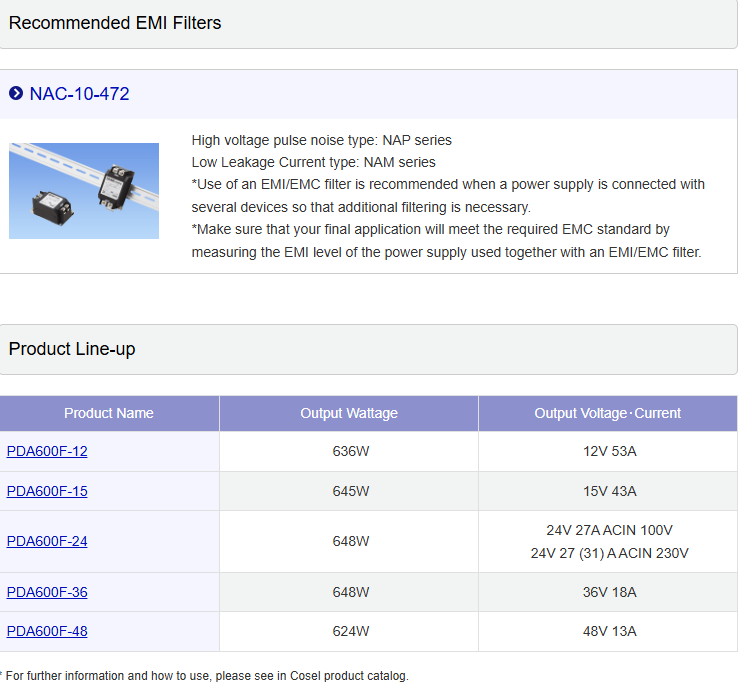Screen dimensions: 741x692
Task: Click the EMI filter product photo
Action: click(84, 191)
